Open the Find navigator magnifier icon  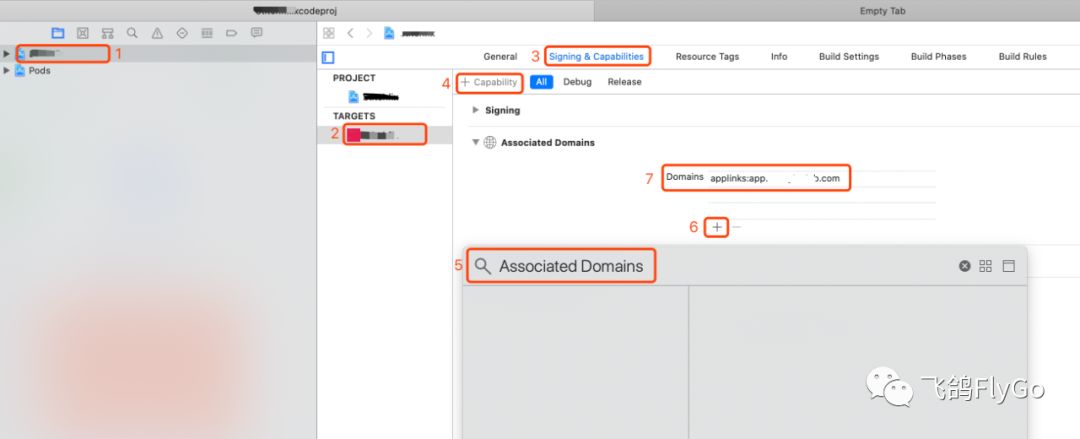(132, 33)
